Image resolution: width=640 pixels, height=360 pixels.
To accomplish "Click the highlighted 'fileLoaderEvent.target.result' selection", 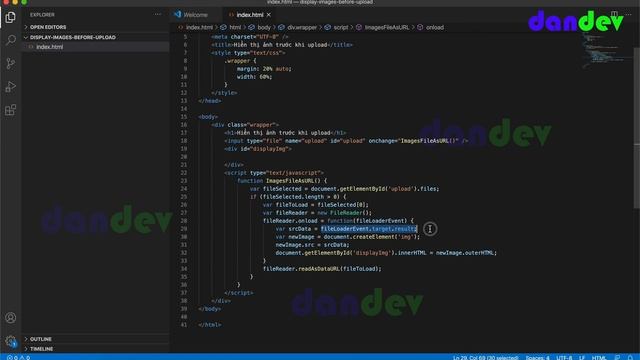I will coord(369,229).
